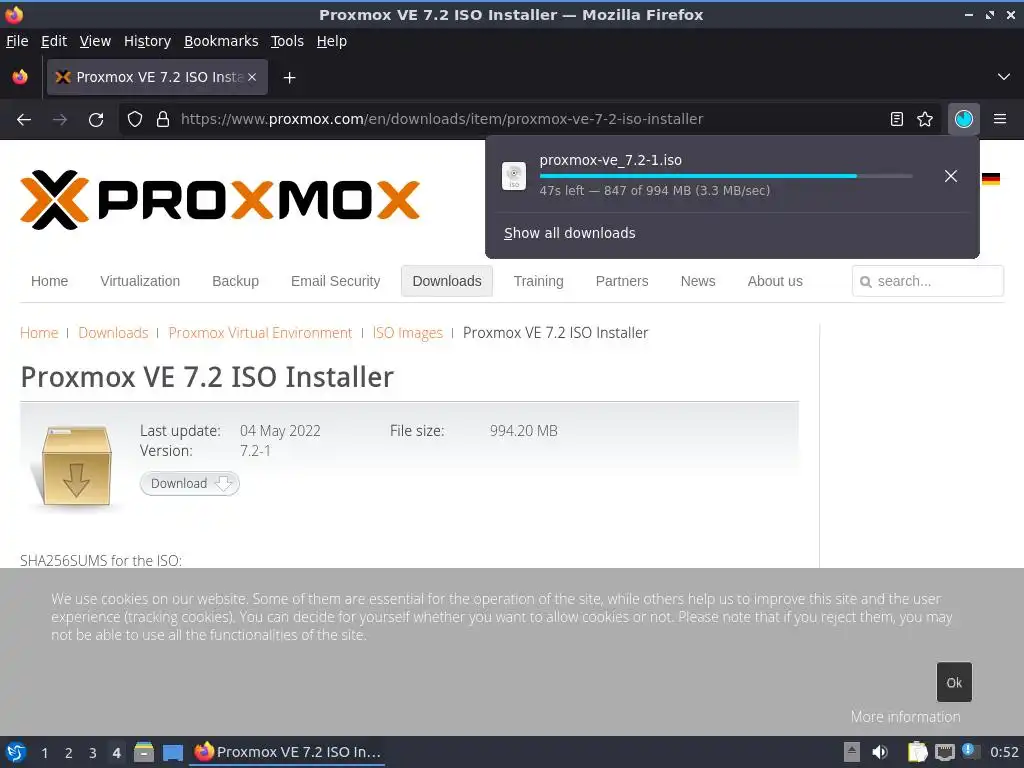Go to Home in site navigation
Image resolution: width=1024 pixels, height=768 pixels.
coord(50,281)
